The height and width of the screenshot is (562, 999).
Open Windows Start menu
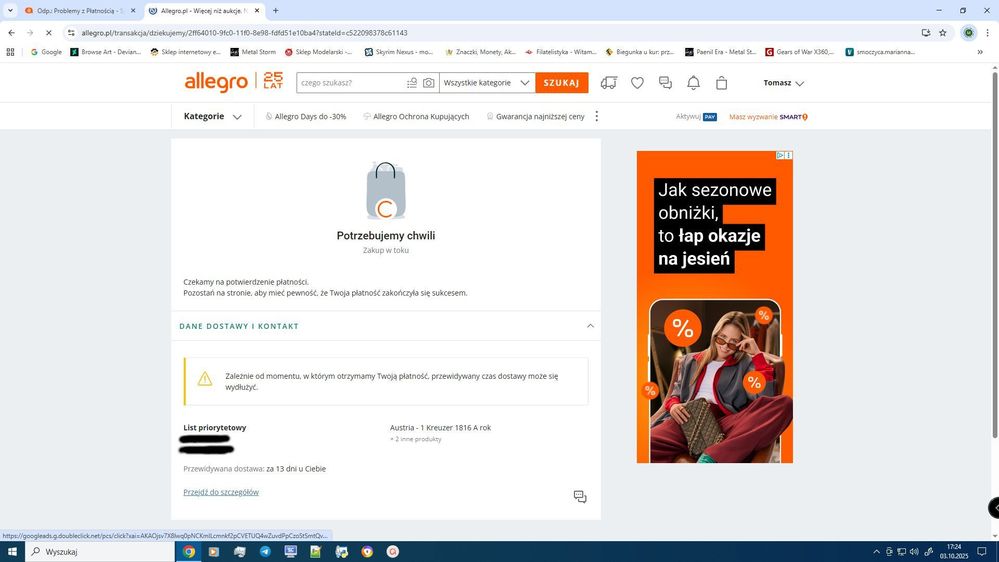[12, 552]
